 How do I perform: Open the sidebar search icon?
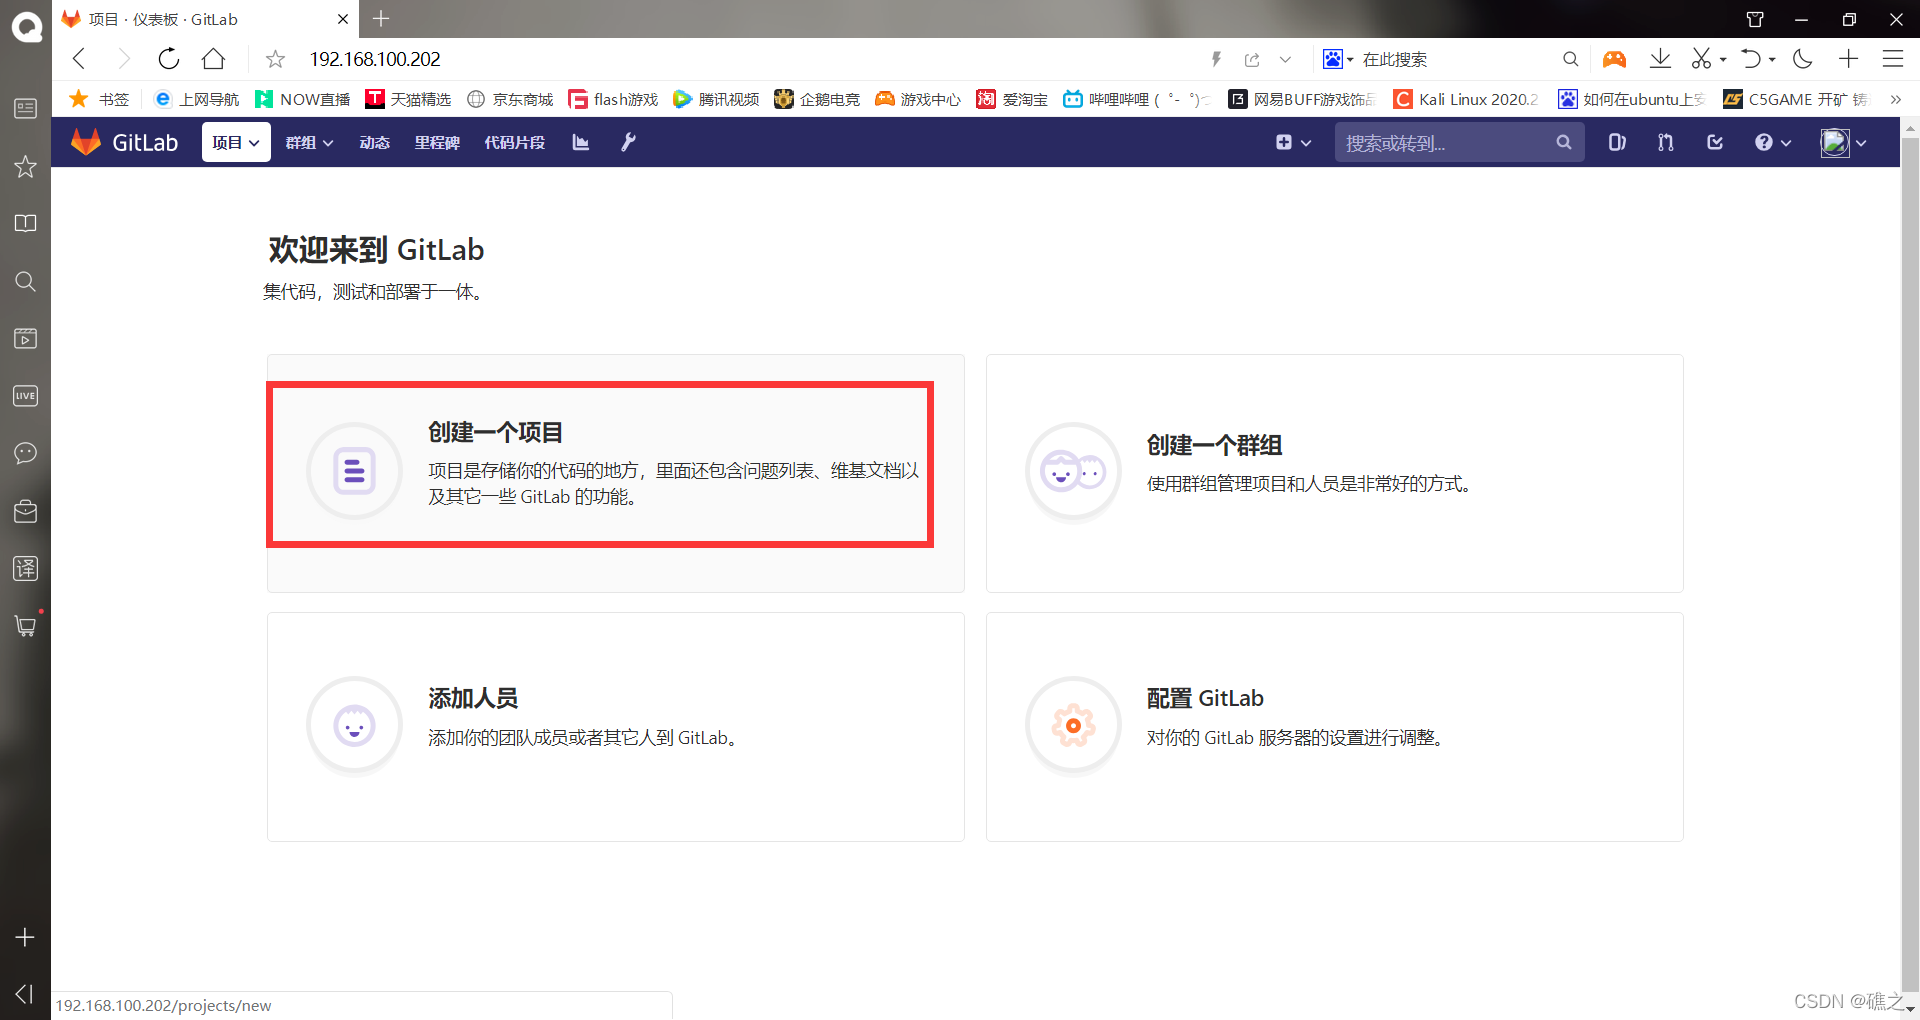pos(25,281)
